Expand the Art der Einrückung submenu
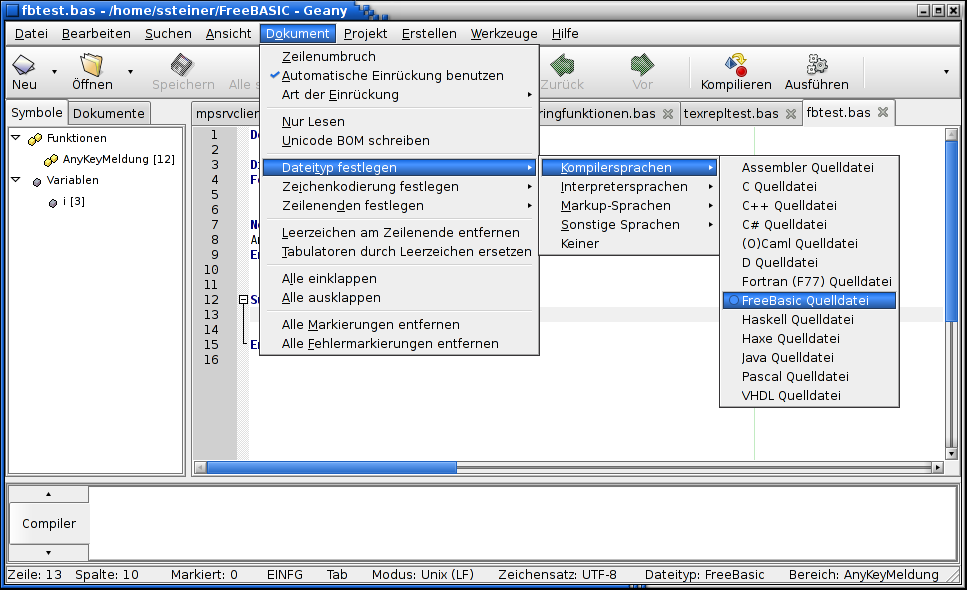The width and height of the screenshot is (967, 590). [x=400, y=95]
